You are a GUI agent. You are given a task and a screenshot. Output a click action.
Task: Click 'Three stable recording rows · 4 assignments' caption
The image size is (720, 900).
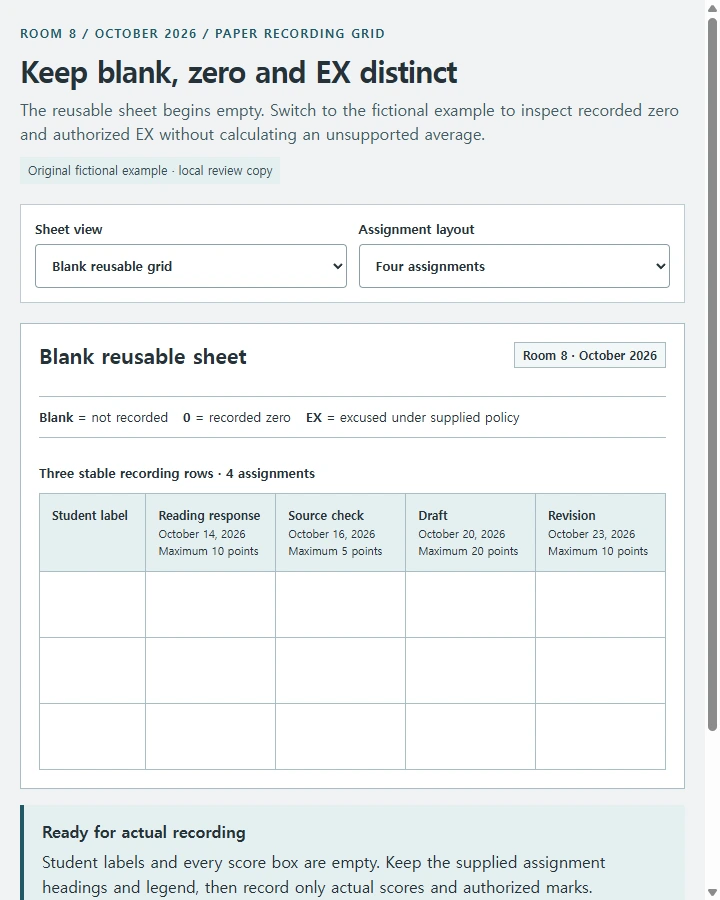tap(177, 474)
